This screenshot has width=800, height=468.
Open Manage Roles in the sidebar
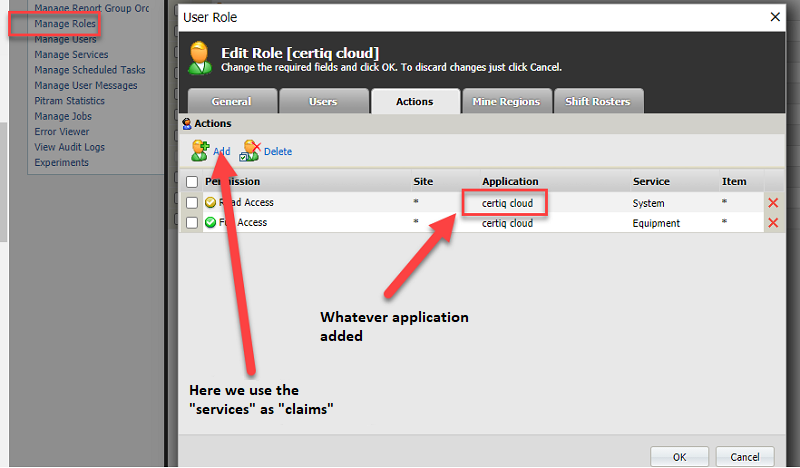coord(65,23)
